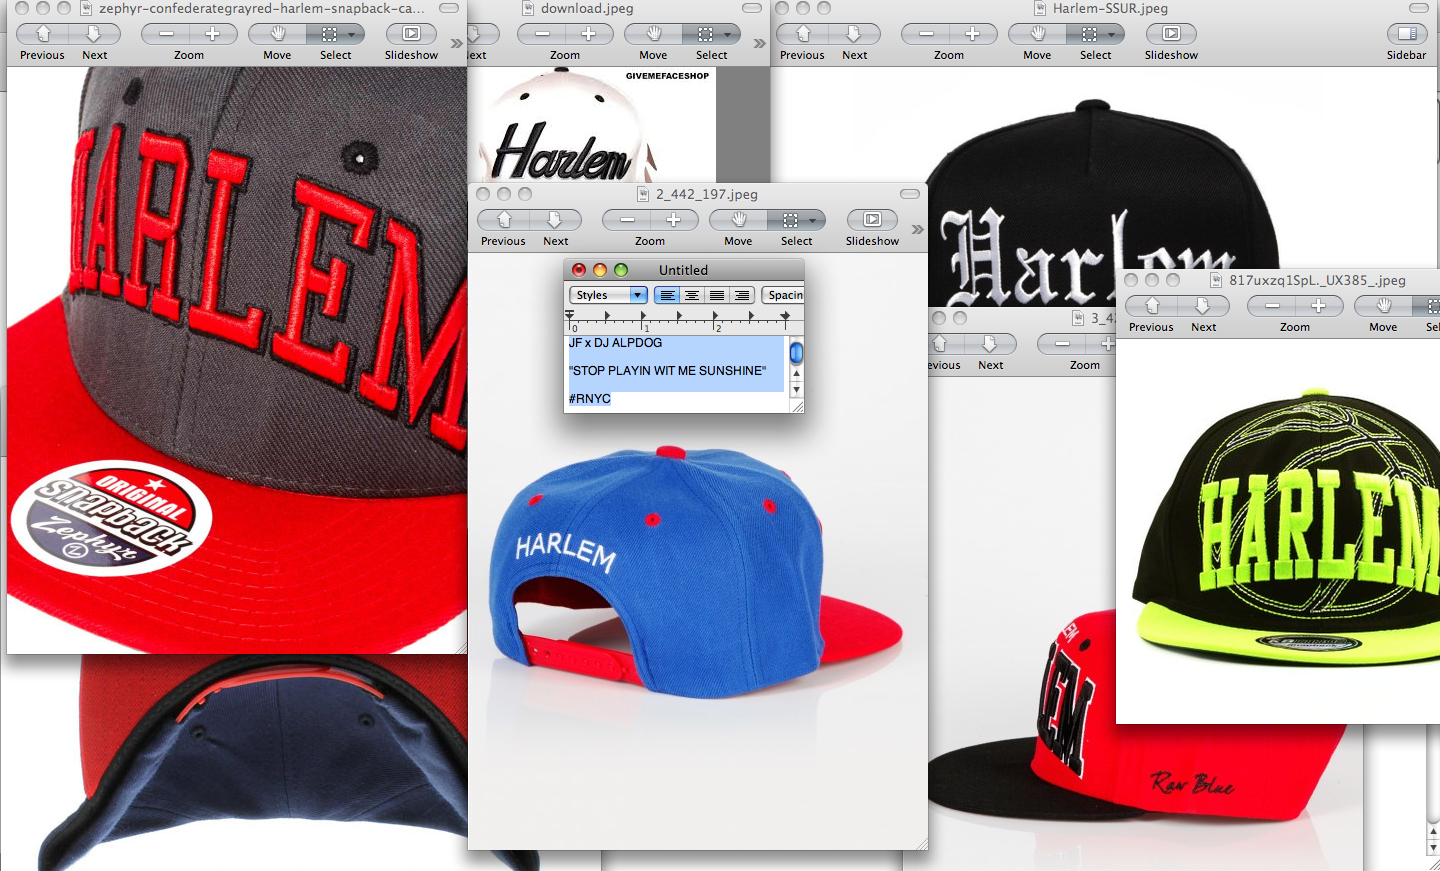Zoom out in the partially hidden 3_4 window
The image size is (1440, 871).
click(1062, 344)
